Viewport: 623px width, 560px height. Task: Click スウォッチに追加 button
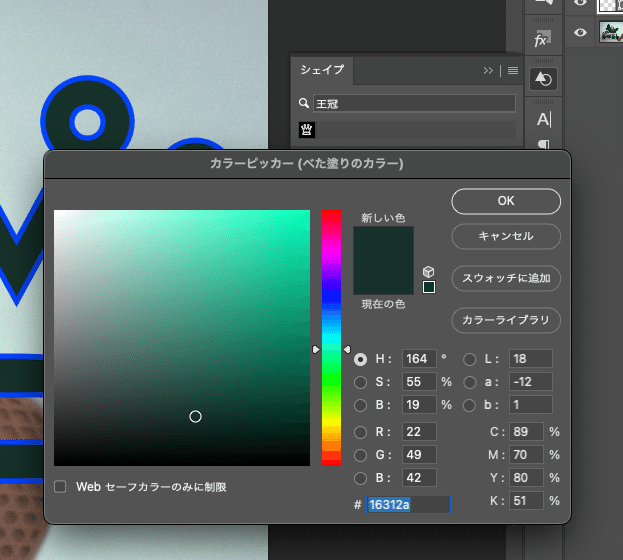506,278
